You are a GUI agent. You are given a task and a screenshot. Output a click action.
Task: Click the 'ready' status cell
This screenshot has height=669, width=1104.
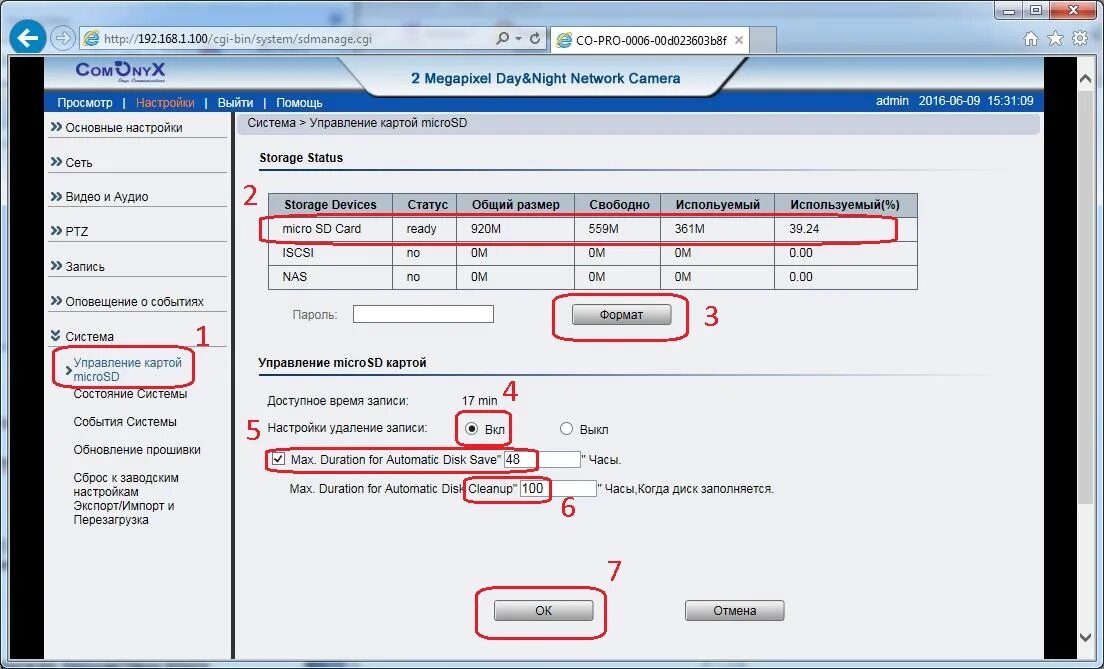[x=425, y=229]
